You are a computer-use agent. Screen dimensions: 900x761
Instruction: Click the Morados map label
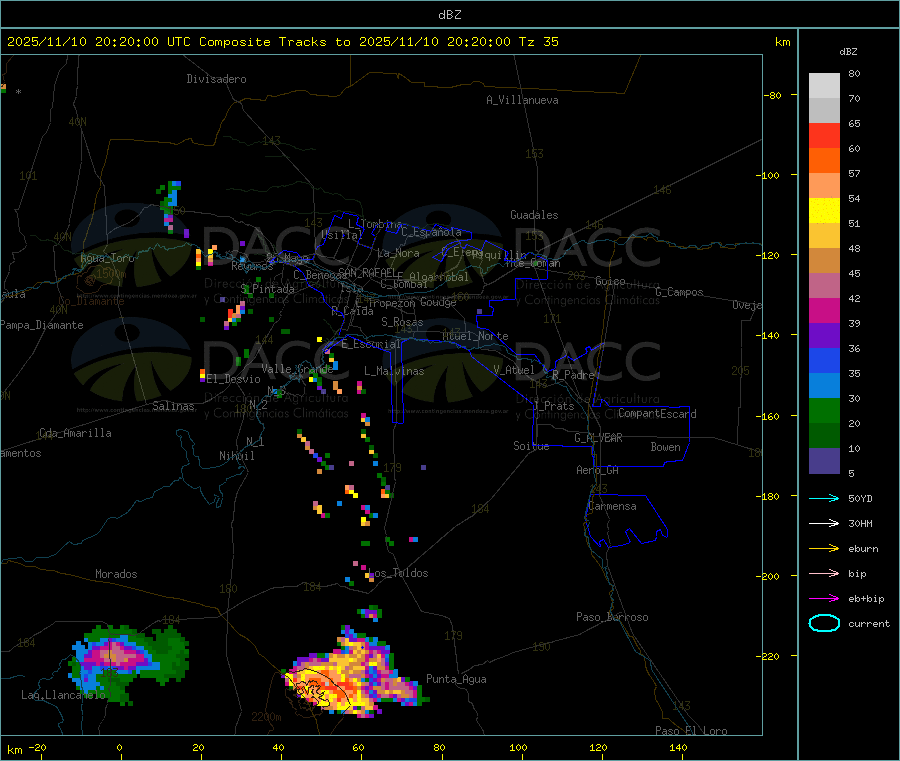116,574
